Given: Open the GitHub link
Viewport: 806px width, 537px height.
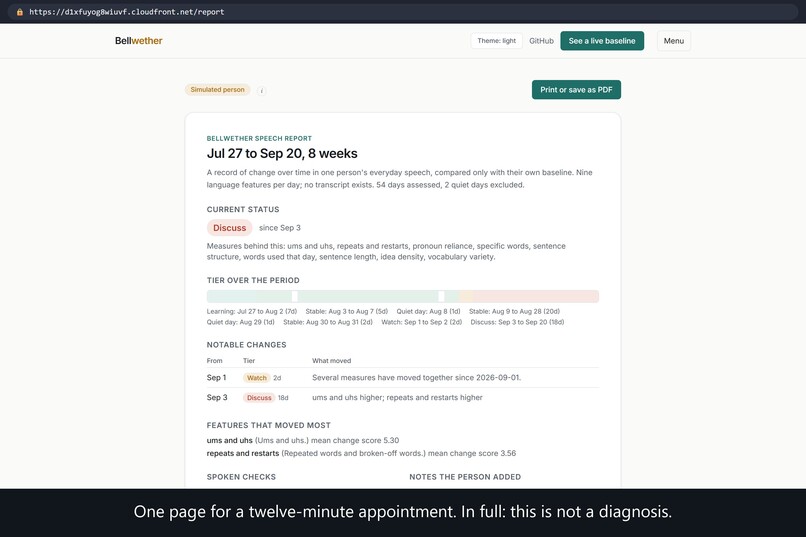Looking at the screenshot, I should coord(541,41).
